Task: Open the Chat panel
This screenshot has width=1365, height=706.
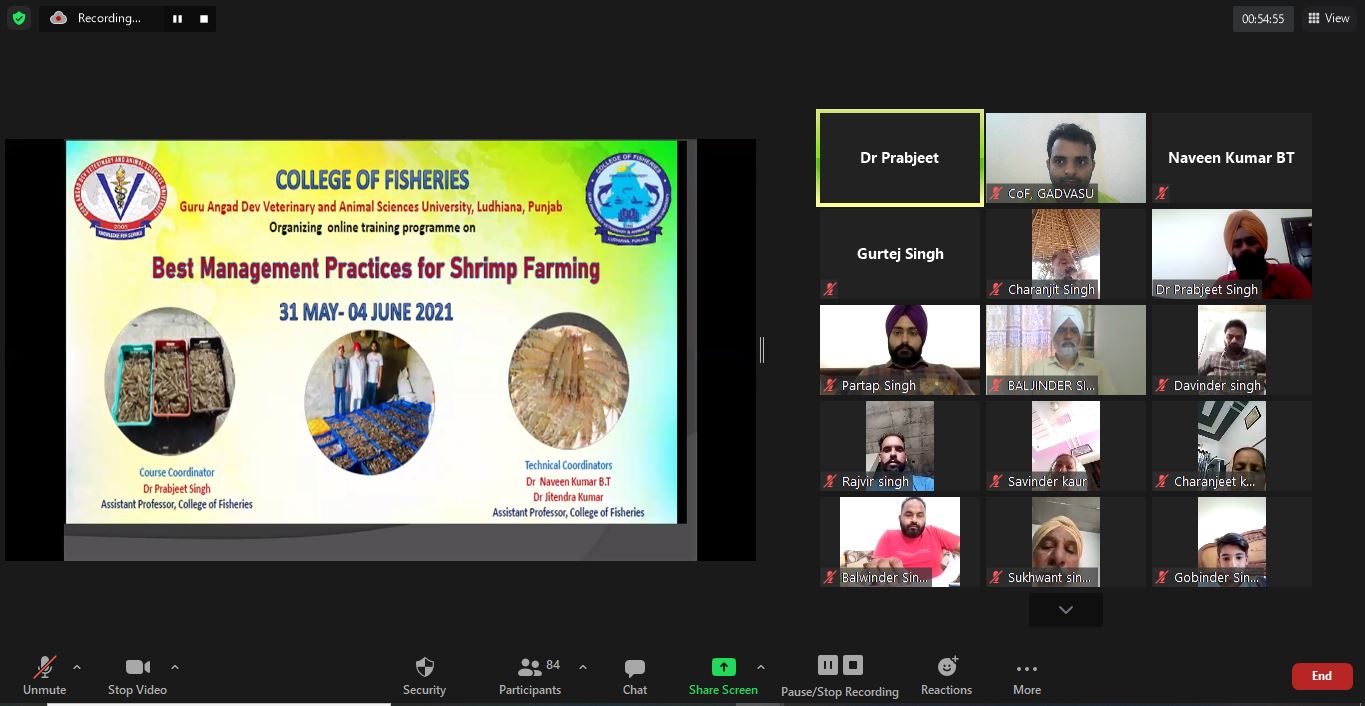Action: point(634,676)
